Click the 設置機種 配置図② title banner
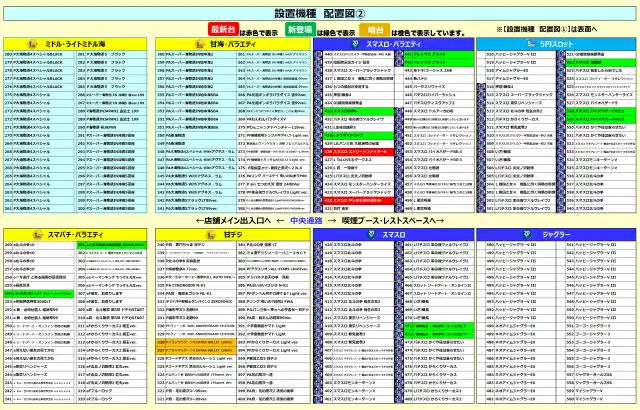The height and width of the screenshot is (410, 640). pyautogui.click(x=320, y=13)
